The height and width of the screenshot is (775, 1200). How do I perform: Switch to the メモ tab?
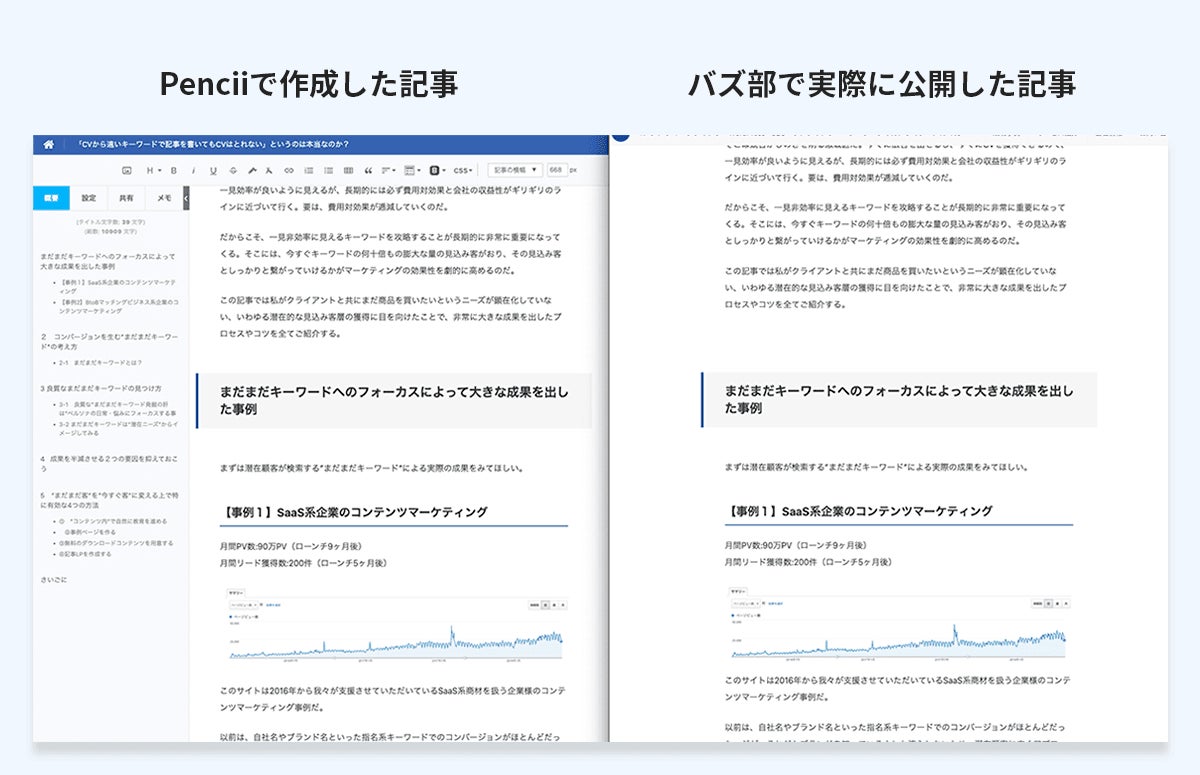pyautogui.click(x=165, y=198)
